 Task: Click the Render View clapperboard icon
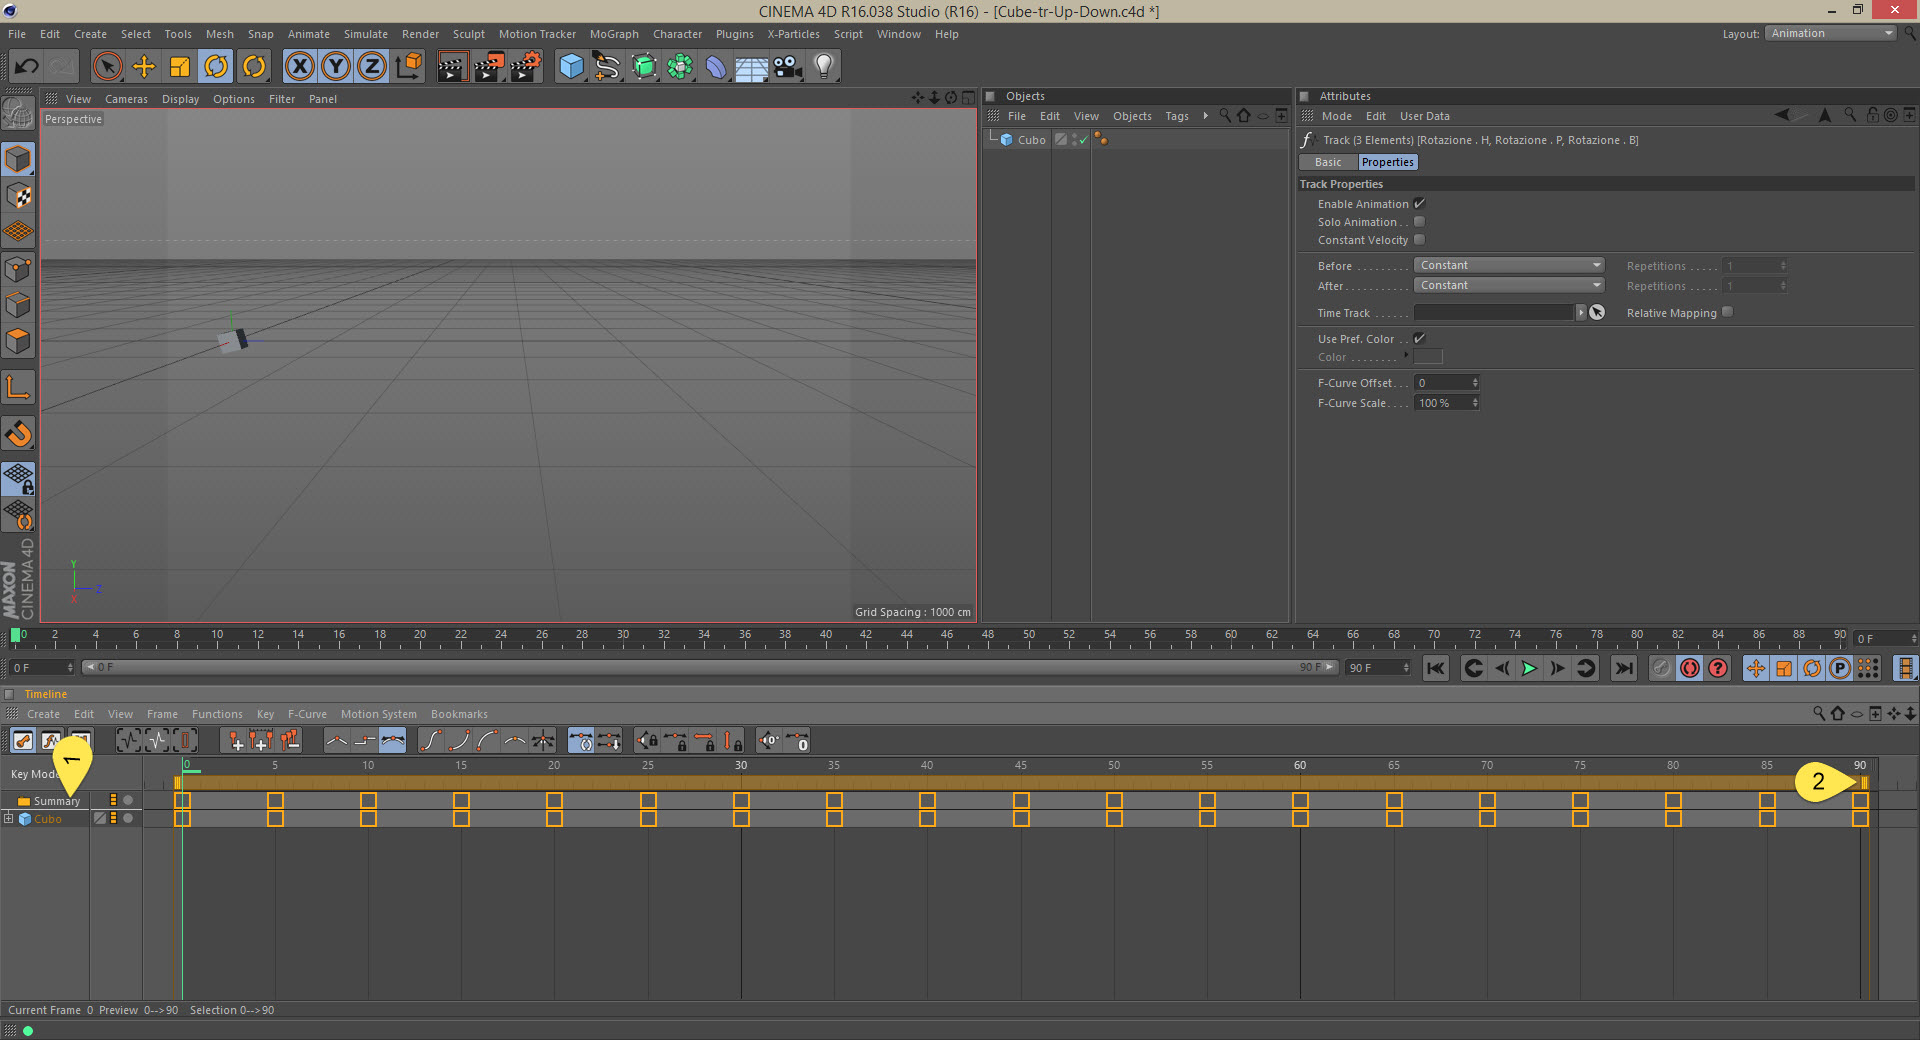point(452,67)
